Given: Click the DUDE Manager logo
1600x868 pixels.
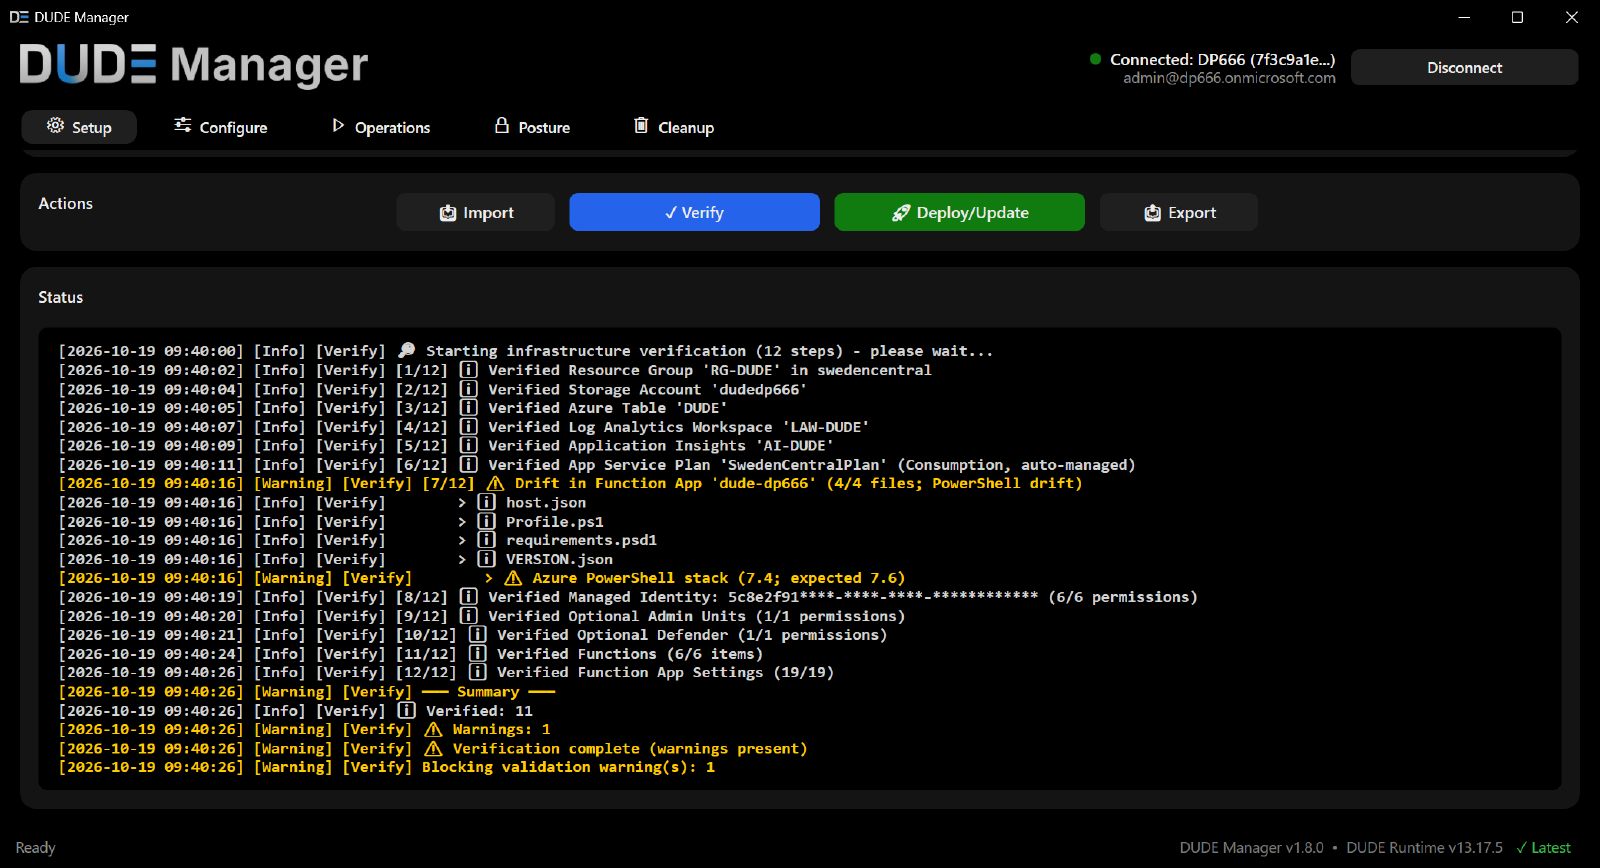Looking at the screenshot, I should coord(194,65).
